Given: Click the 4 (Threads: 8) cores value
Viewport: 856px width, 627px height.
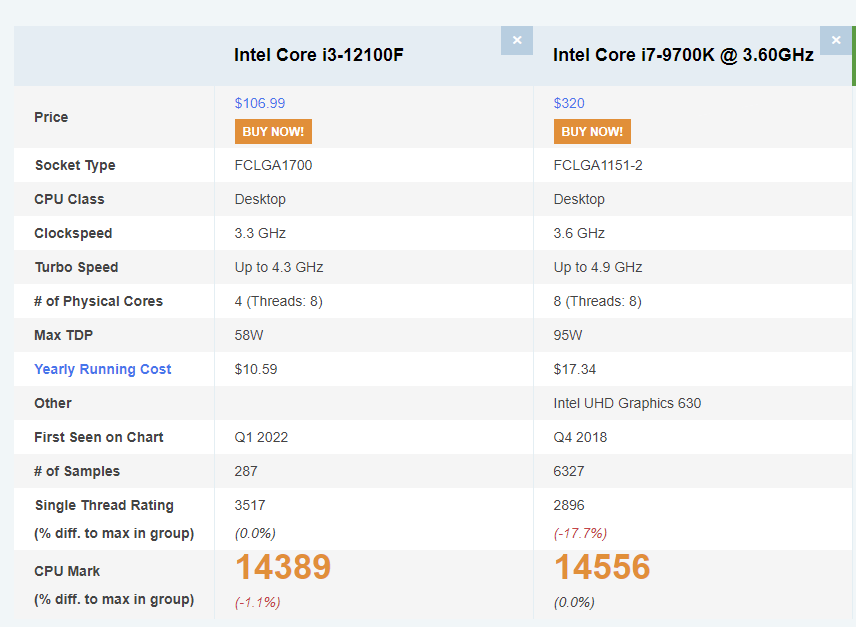Looking at the screenshot, I should click(278, 301).
